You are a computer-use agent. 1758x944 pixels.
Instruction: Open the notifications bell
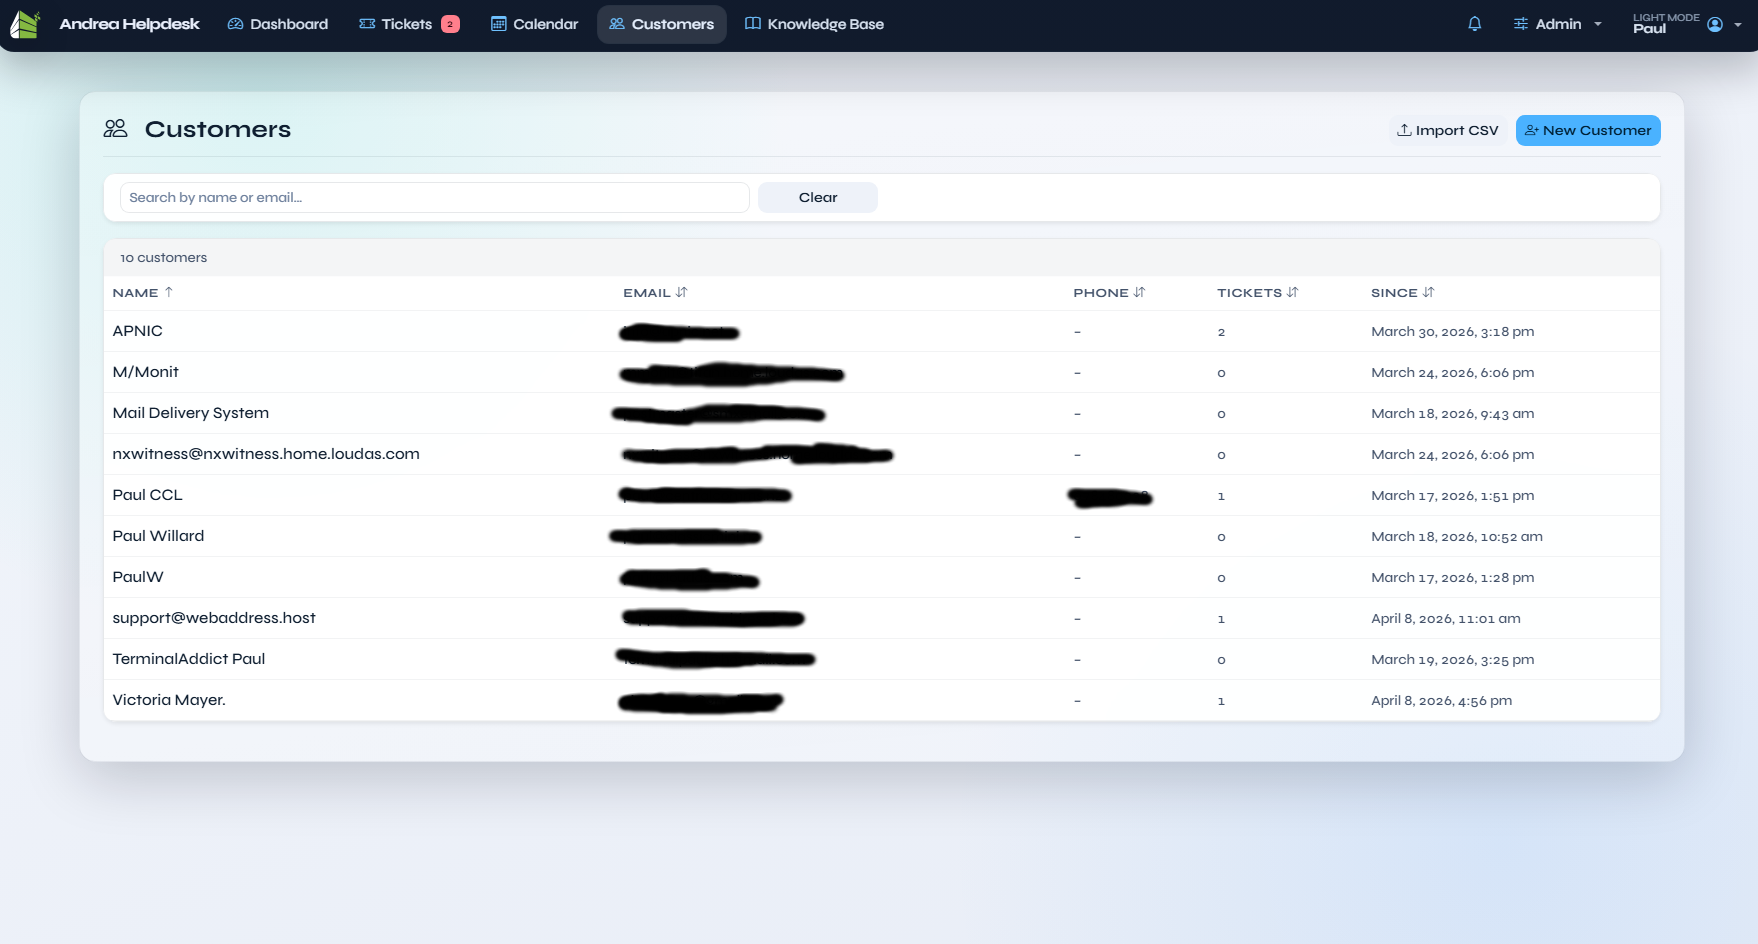click(1474, 24)
